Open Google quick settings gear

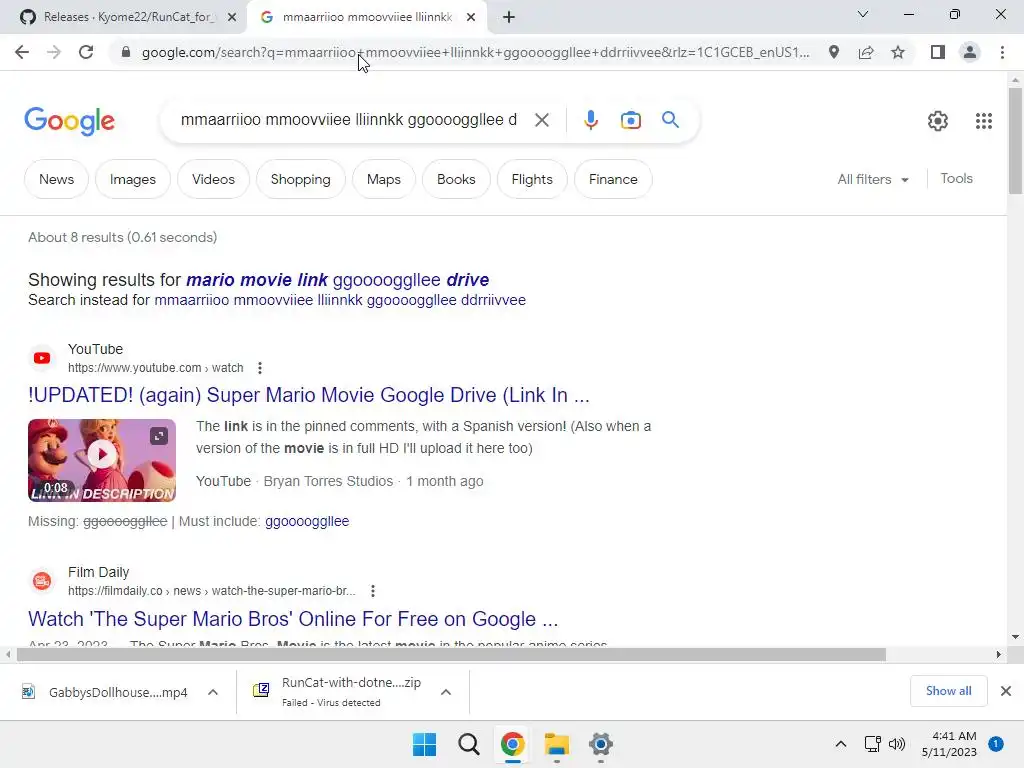(938, 121)
